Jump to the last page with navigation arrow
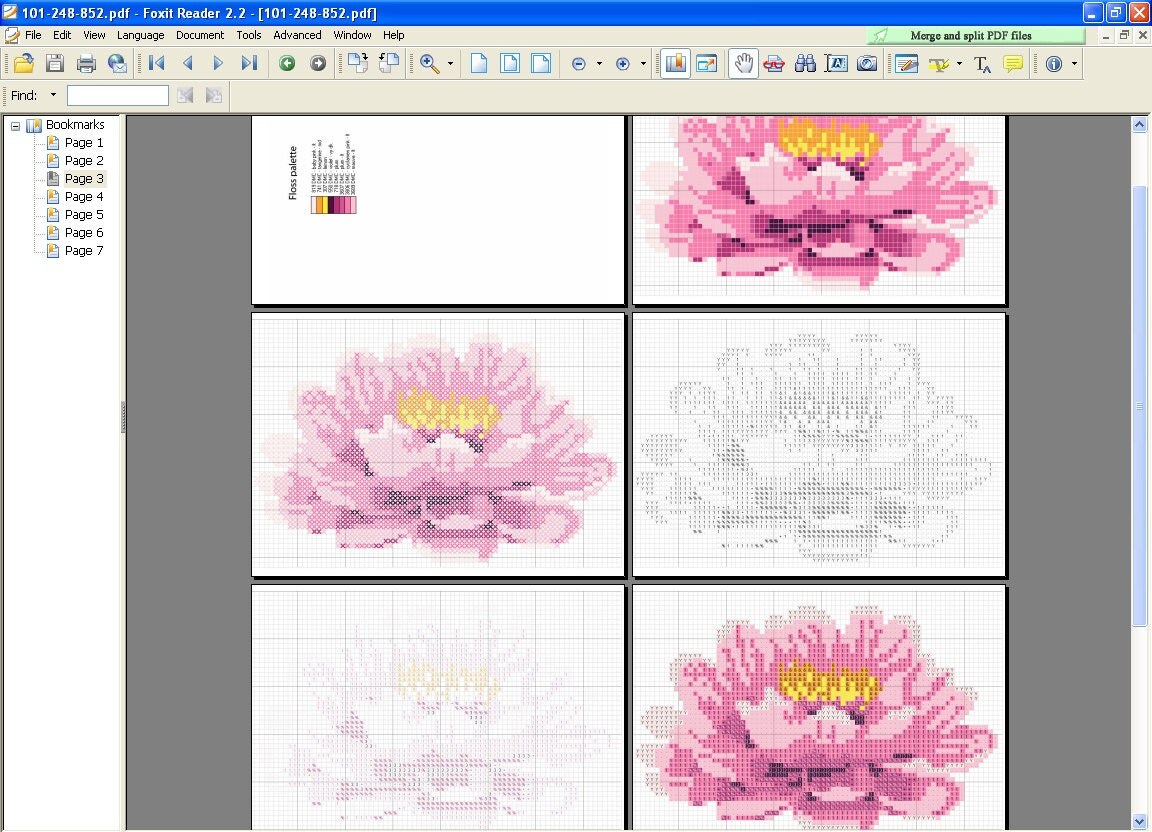Viewport: 1152px width, 832px height. click(x=248, y=63)
